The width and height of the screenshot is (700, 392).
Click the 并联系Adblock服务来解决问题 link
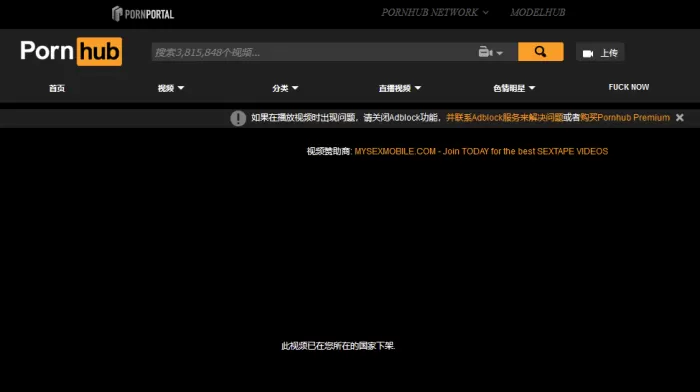click(504, 117)
